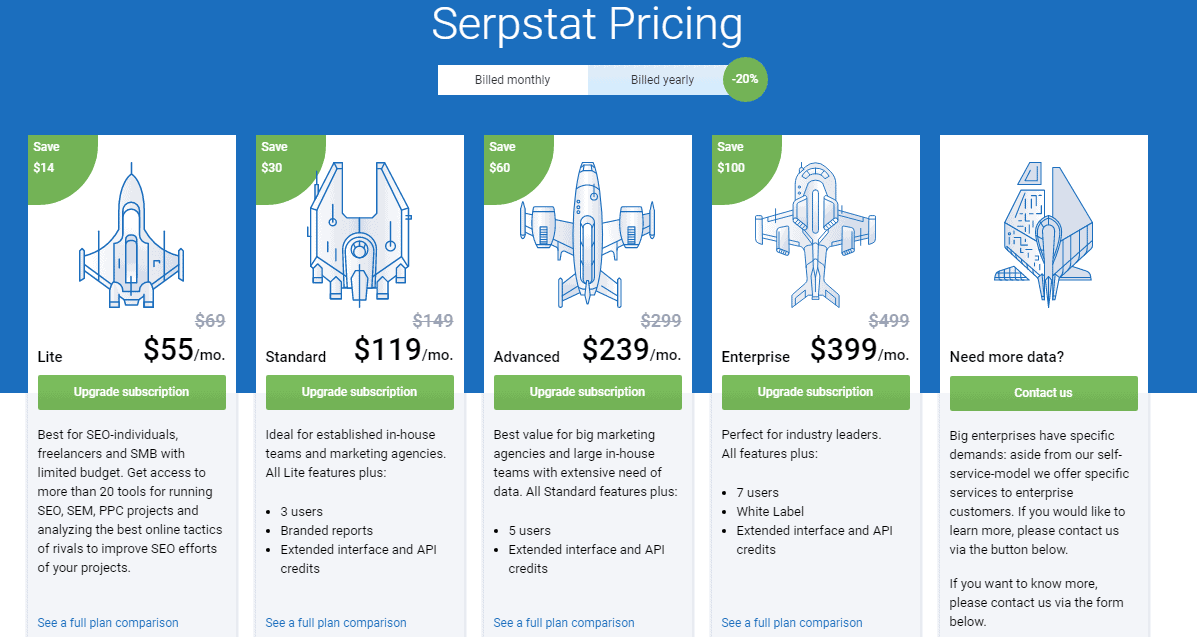Click the Advanced plan spaceship icon
The width and height of the screenshot is (1197, 637).
coord(588,236)
